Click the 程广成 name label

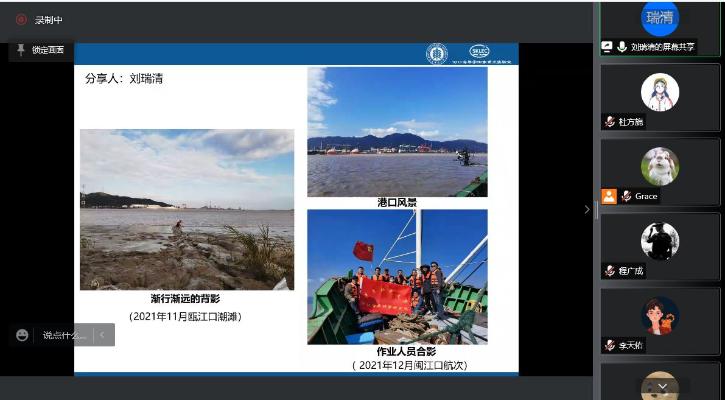click(x=631, y=271)
